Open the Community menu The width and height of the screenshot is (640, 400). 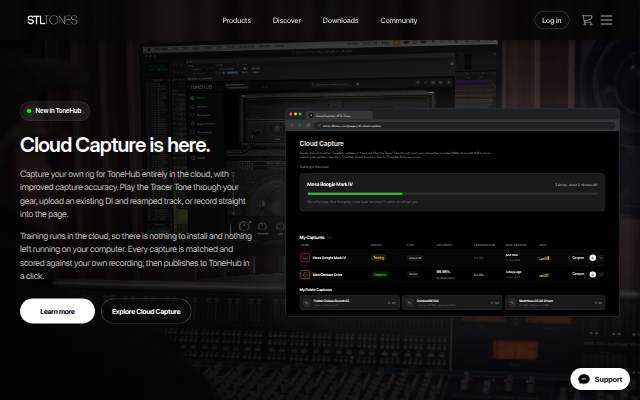coord(399,20)
